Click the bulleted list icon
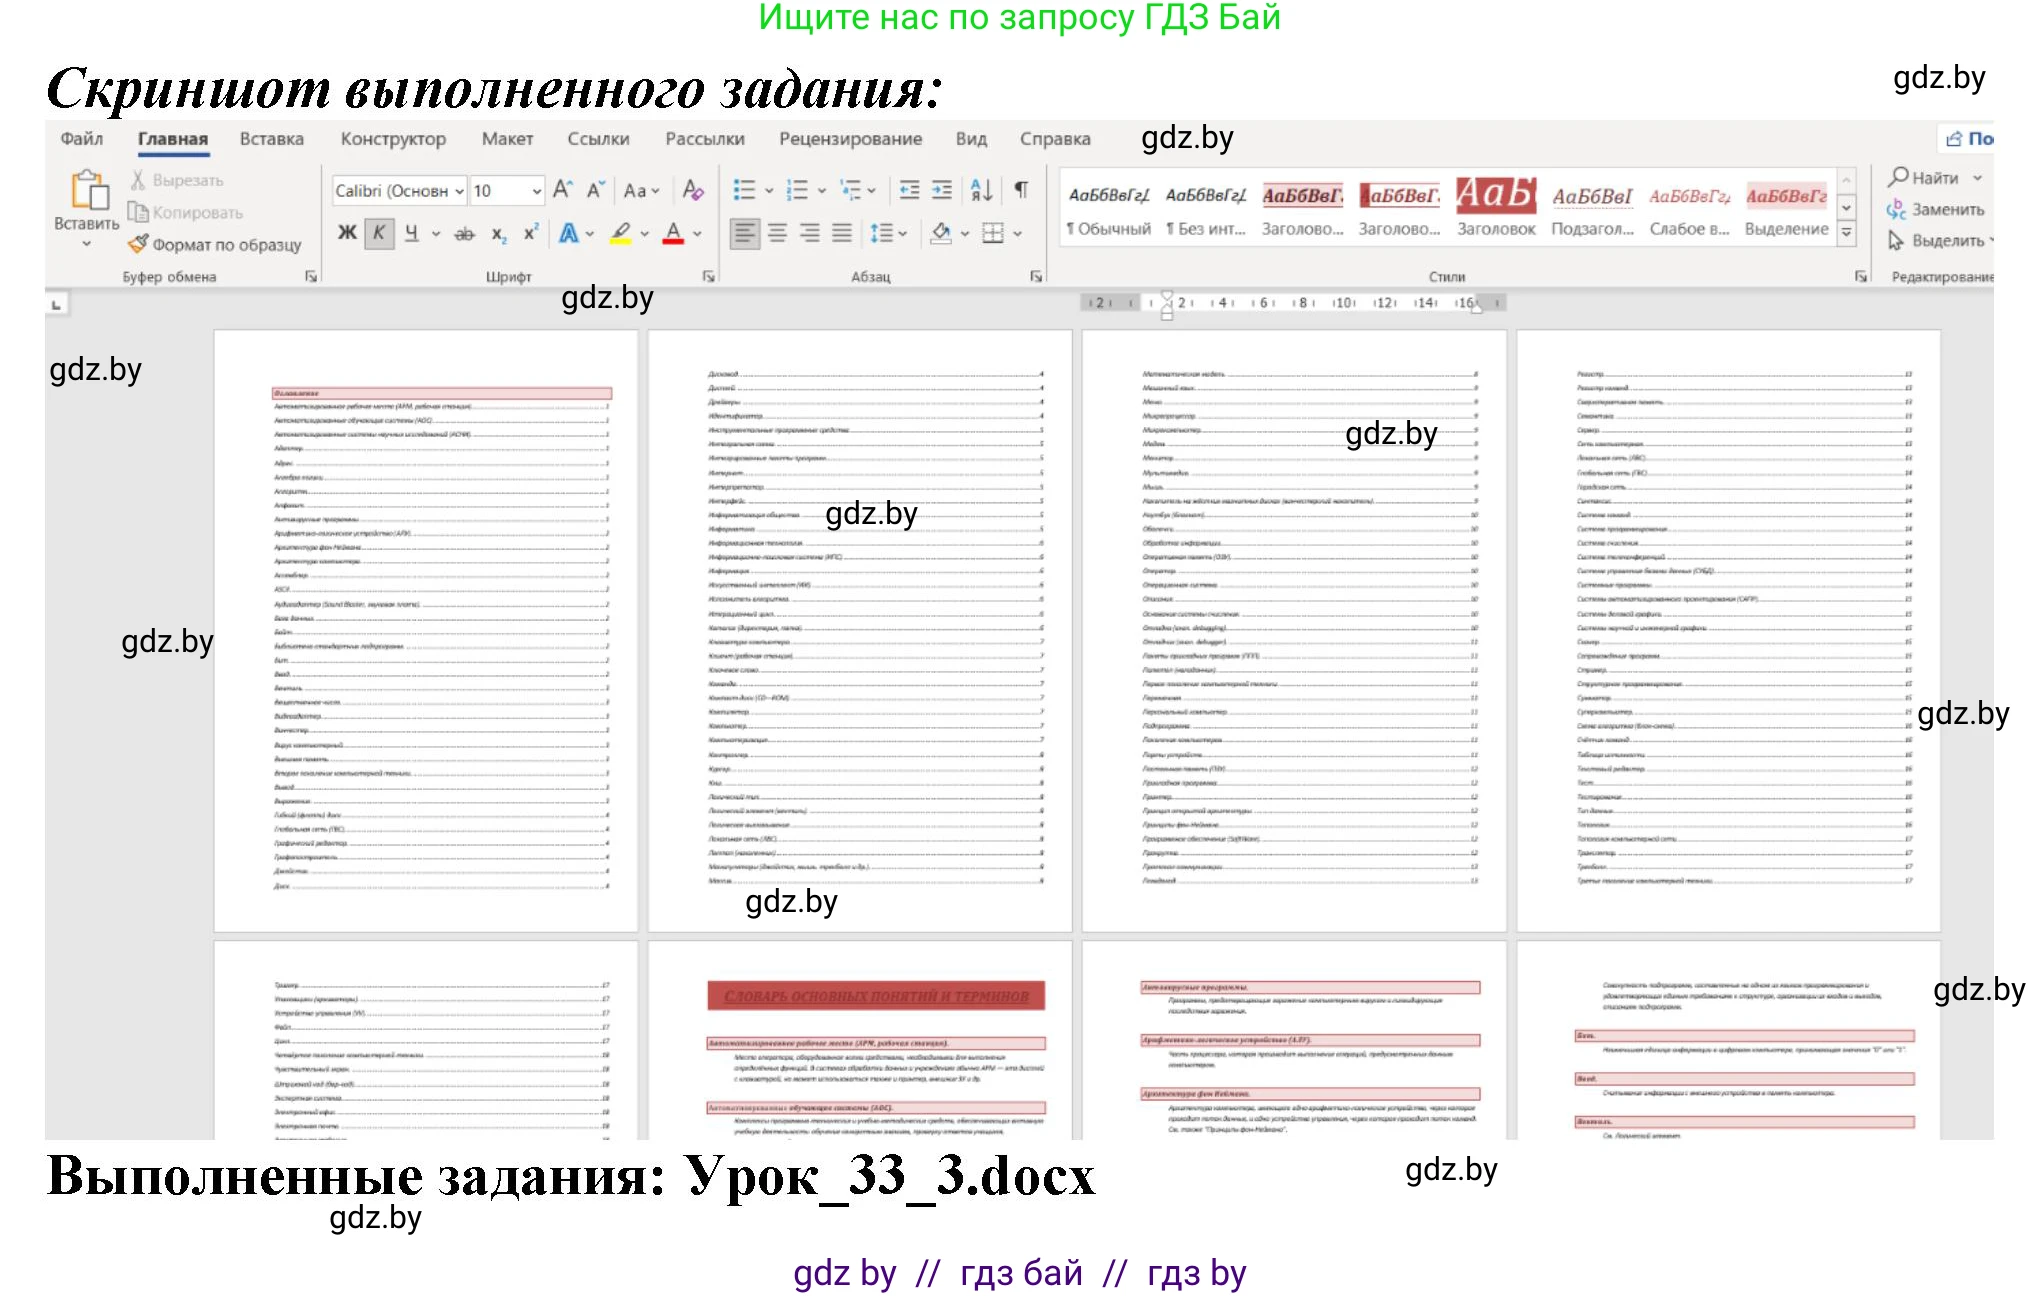Screen dimensions: 2042x1296 744,190
